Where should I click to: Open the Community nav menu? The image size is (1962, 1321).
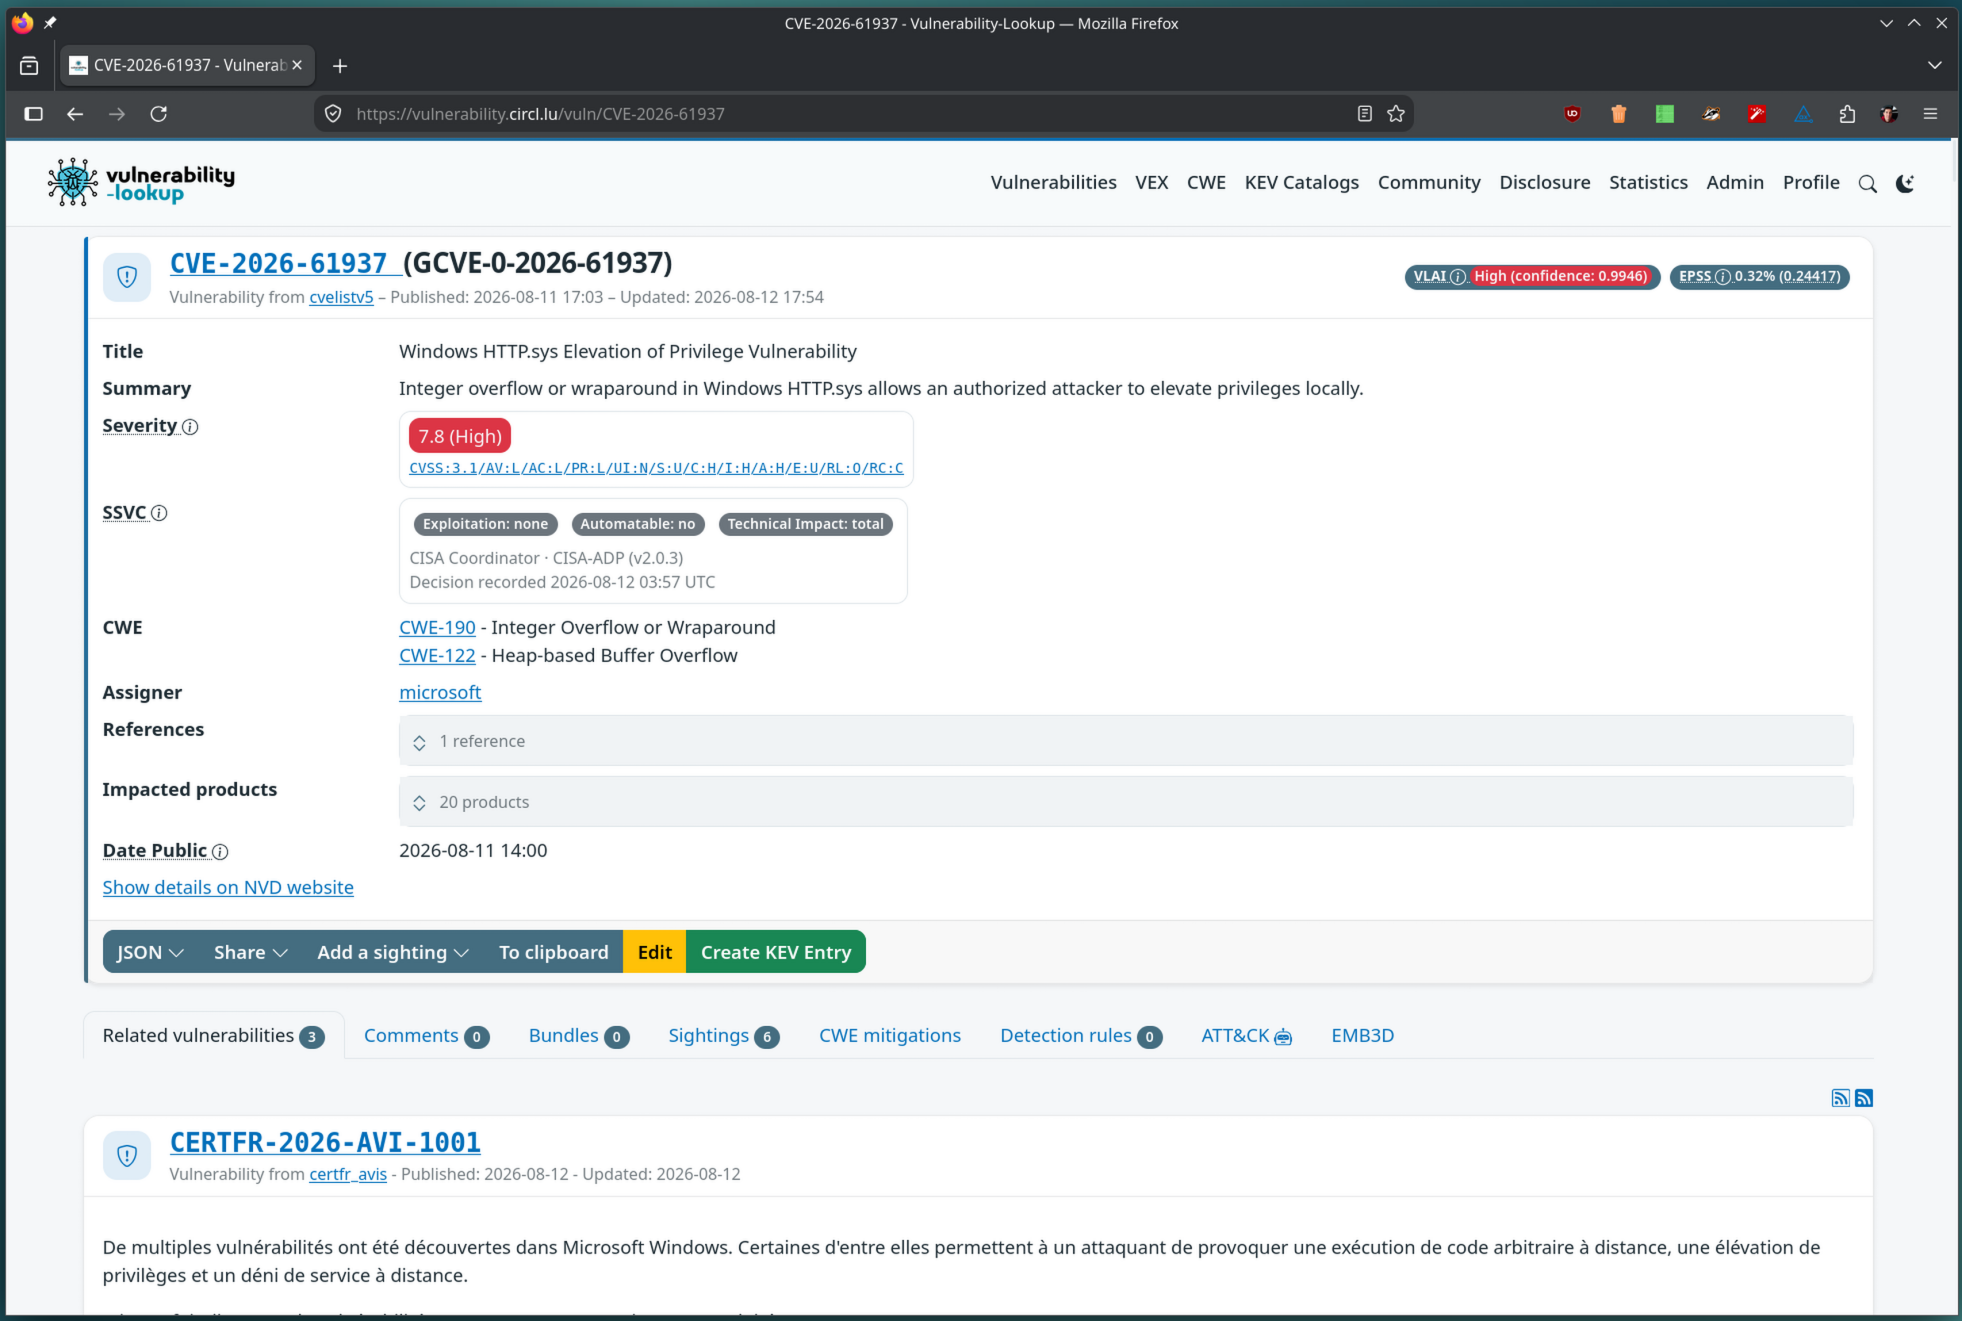click(1429, 183)
